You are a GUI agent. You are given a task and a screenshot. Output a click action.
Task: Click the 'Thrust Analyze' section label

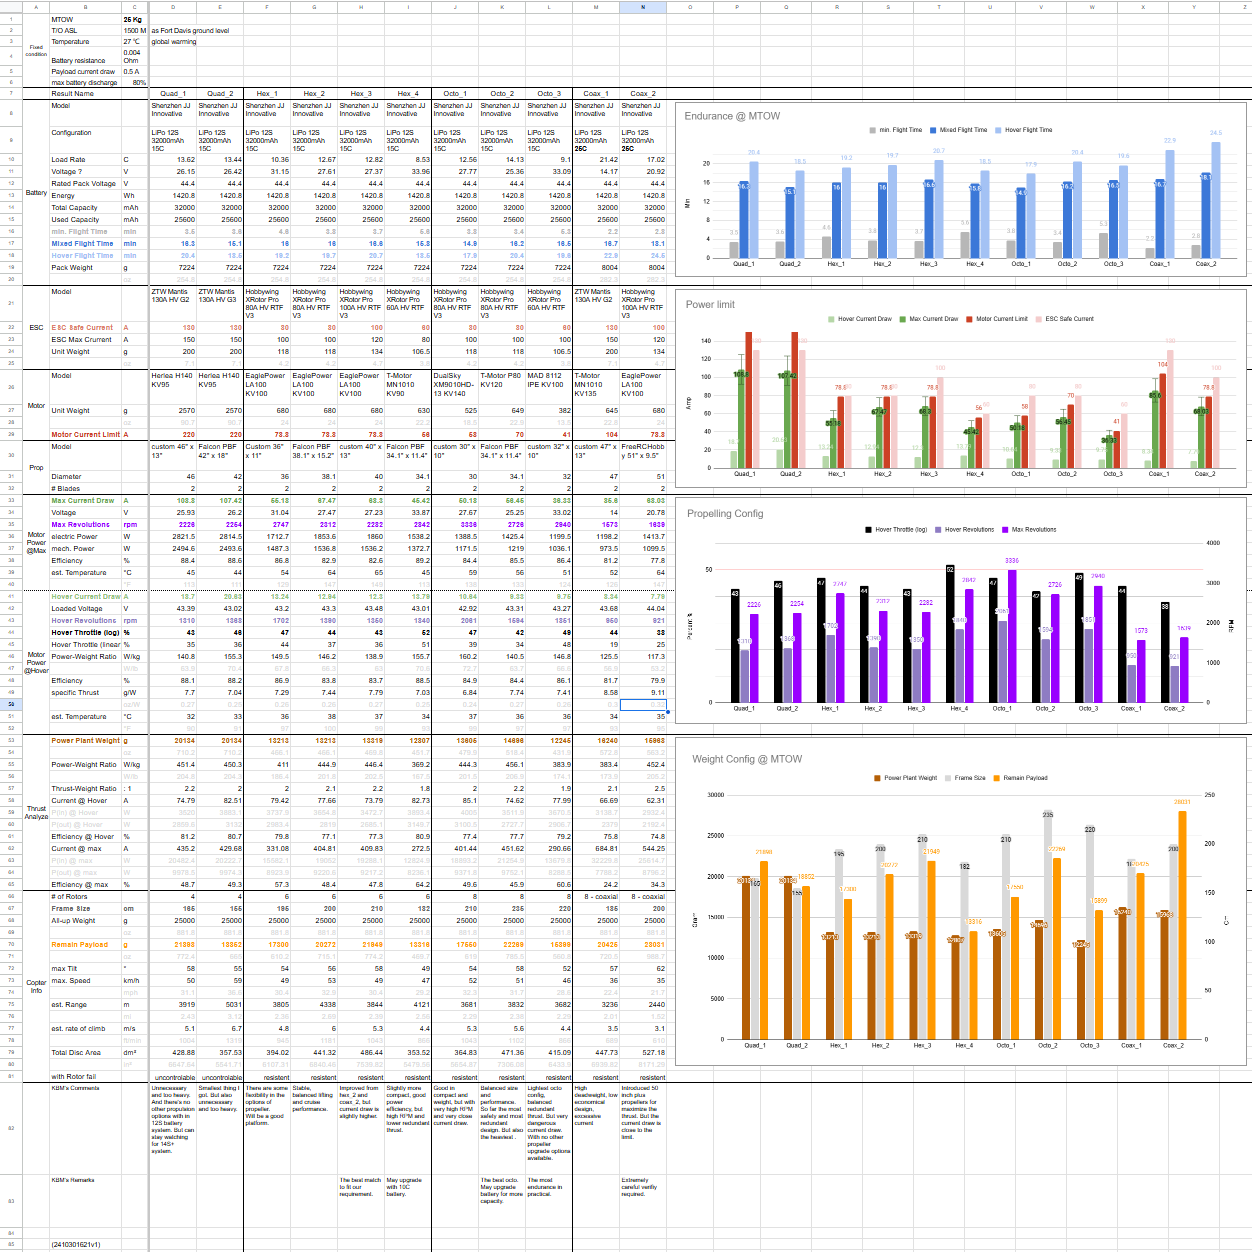pyautogui.click(x=36, y=812)
